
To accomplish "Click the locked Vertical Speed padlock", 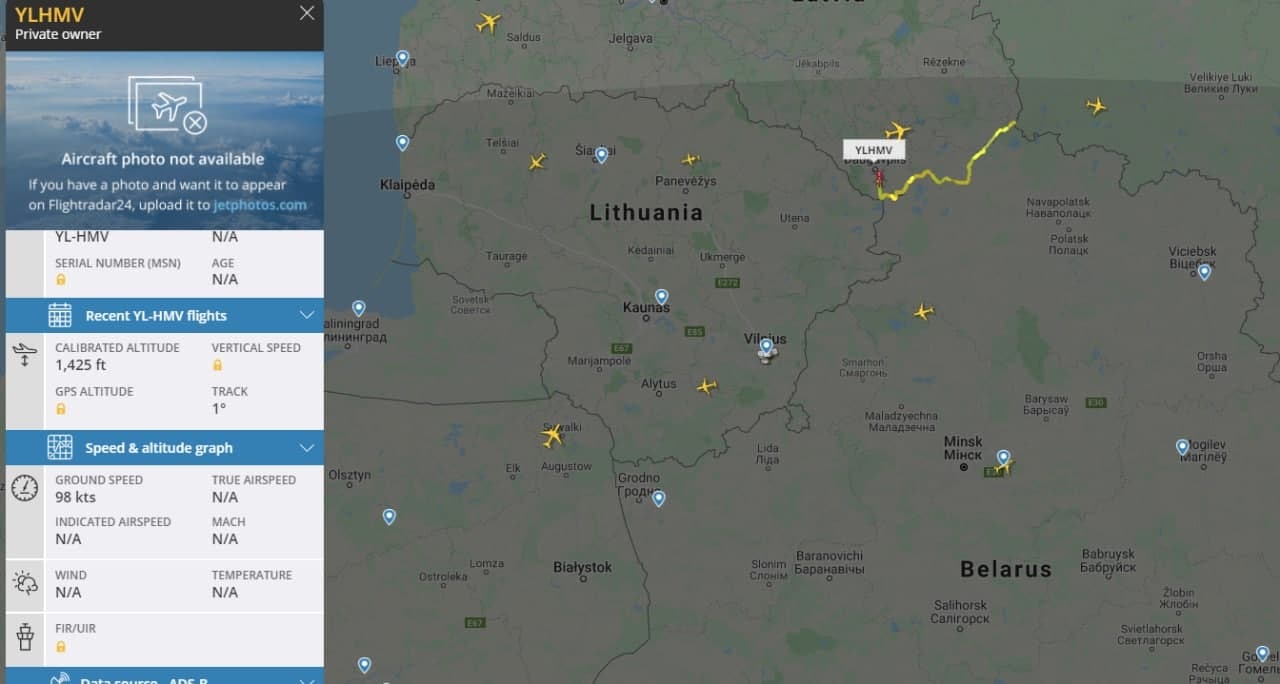I will [x=217, y=365].
